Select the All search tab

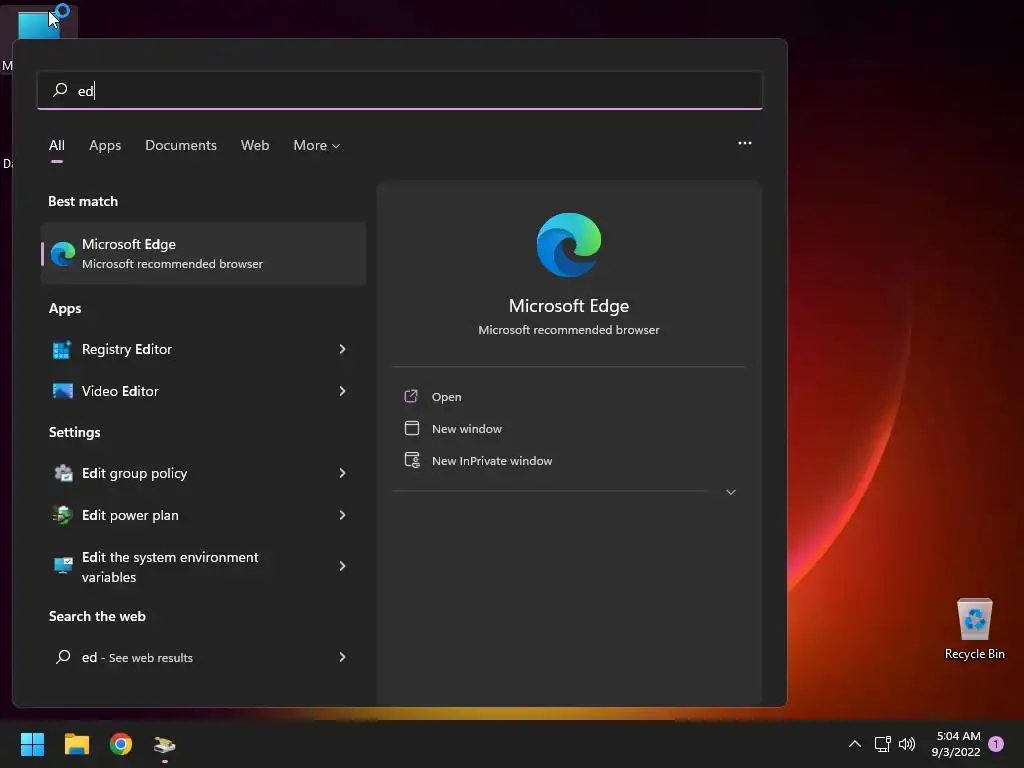coord(57,145)
